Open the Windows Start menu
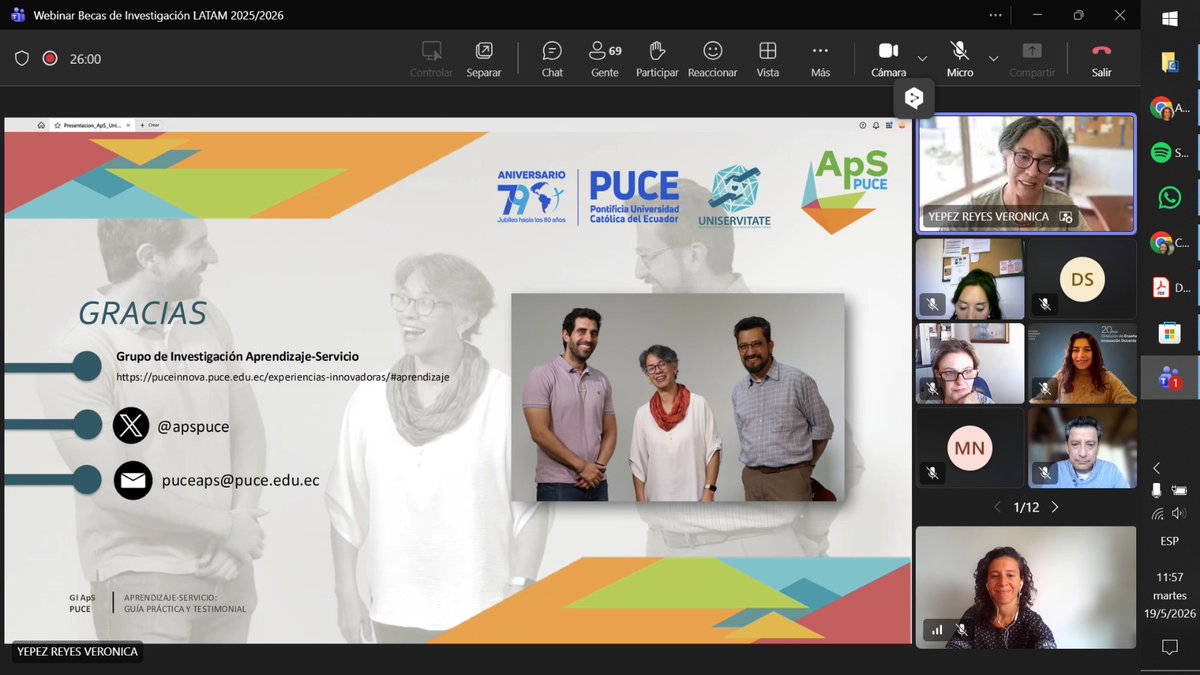 point(1170,18)
